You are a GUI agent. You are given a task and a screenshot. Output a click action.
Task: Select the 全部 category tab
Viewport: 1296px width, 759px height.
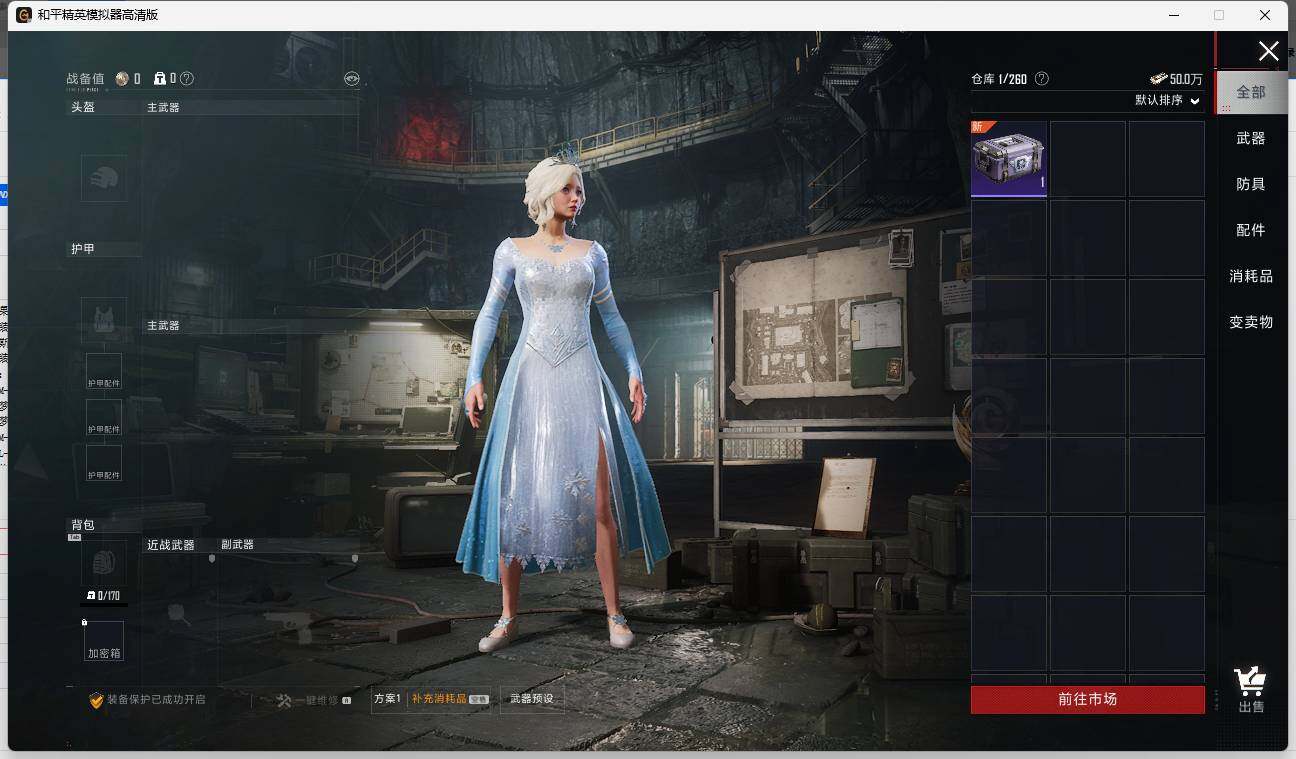(1251, 92)
